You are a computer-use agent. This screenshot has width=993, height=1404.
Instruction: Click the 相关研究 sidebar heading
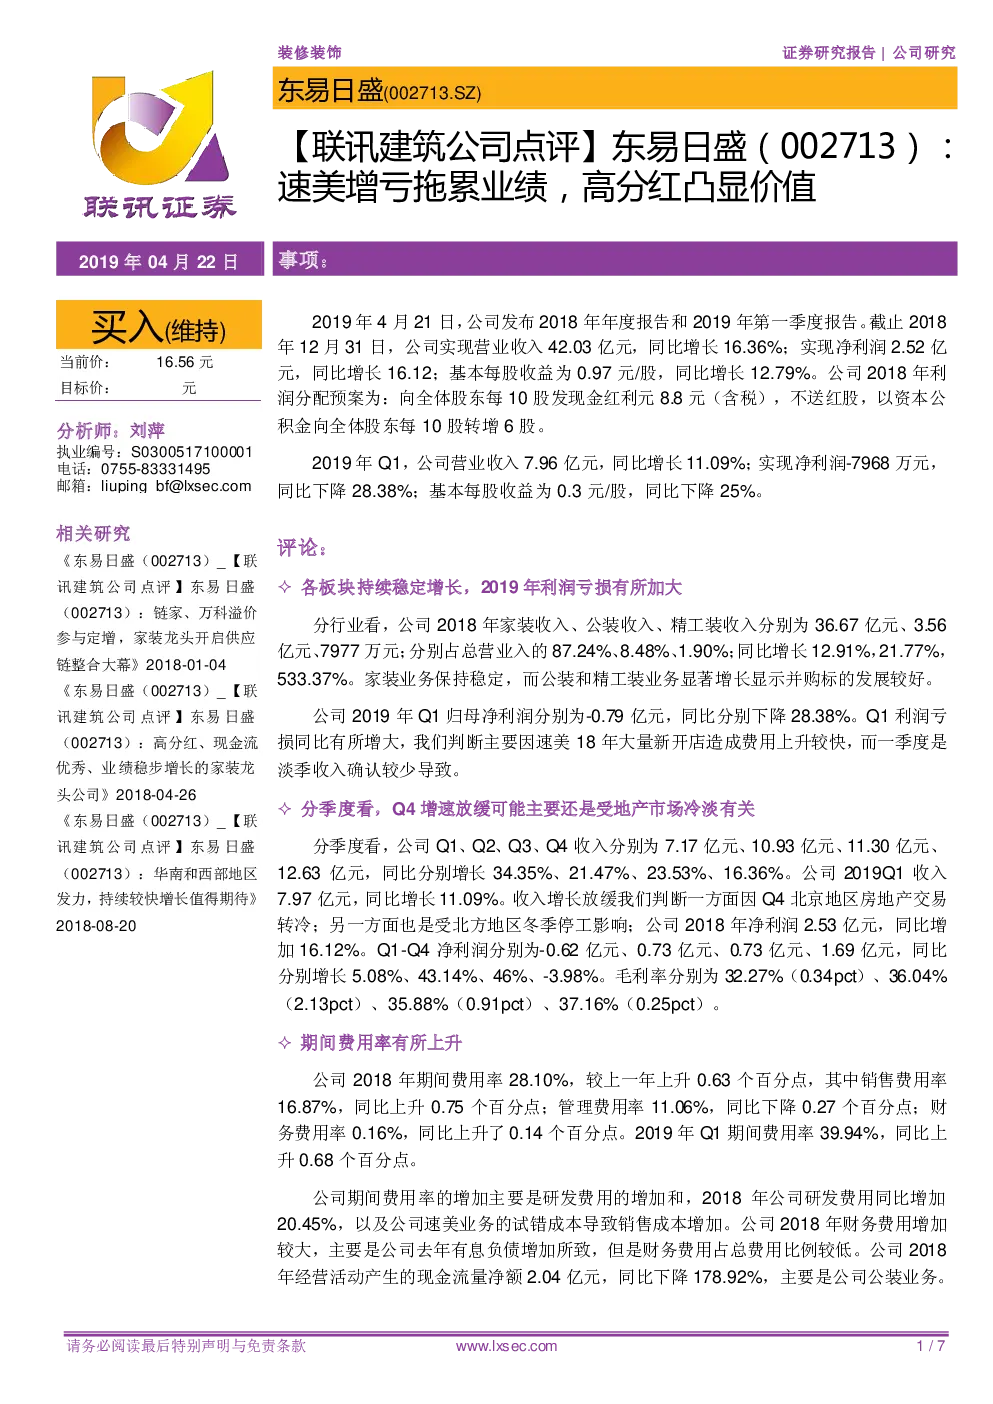93,533
